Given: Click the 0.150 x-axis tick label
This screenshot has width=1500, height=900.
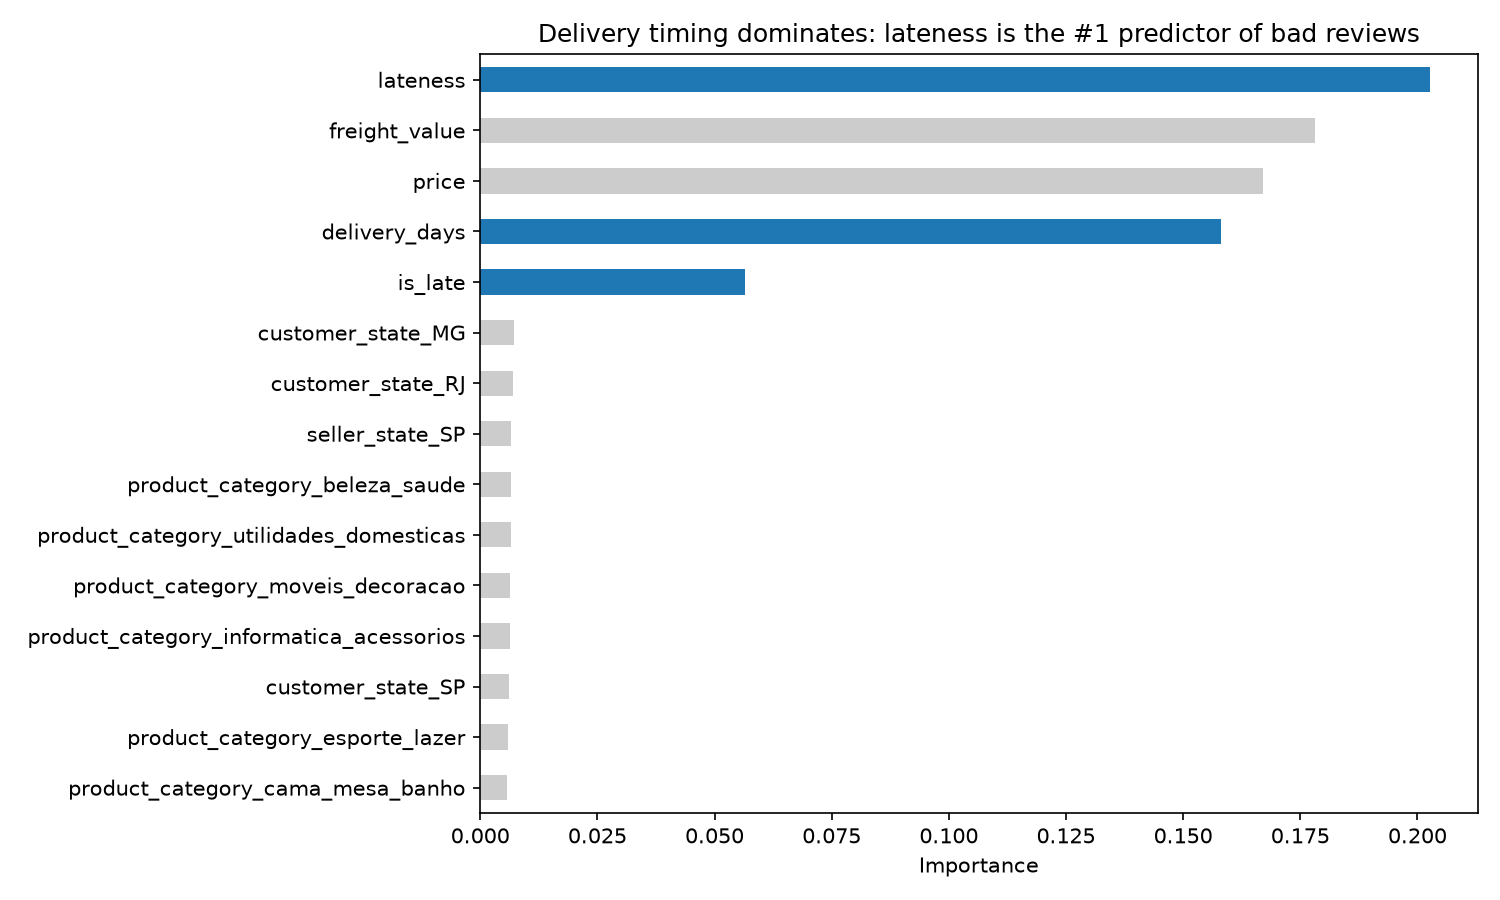Looking at the screenshot, I should point(1182,836).
